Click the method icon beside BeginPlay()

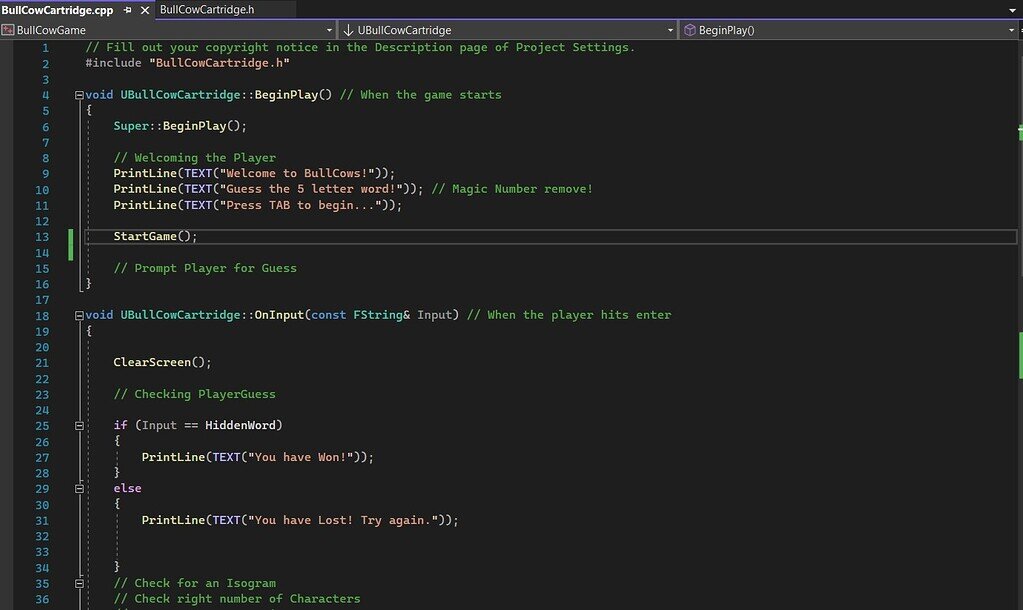[x=689, y=30]
